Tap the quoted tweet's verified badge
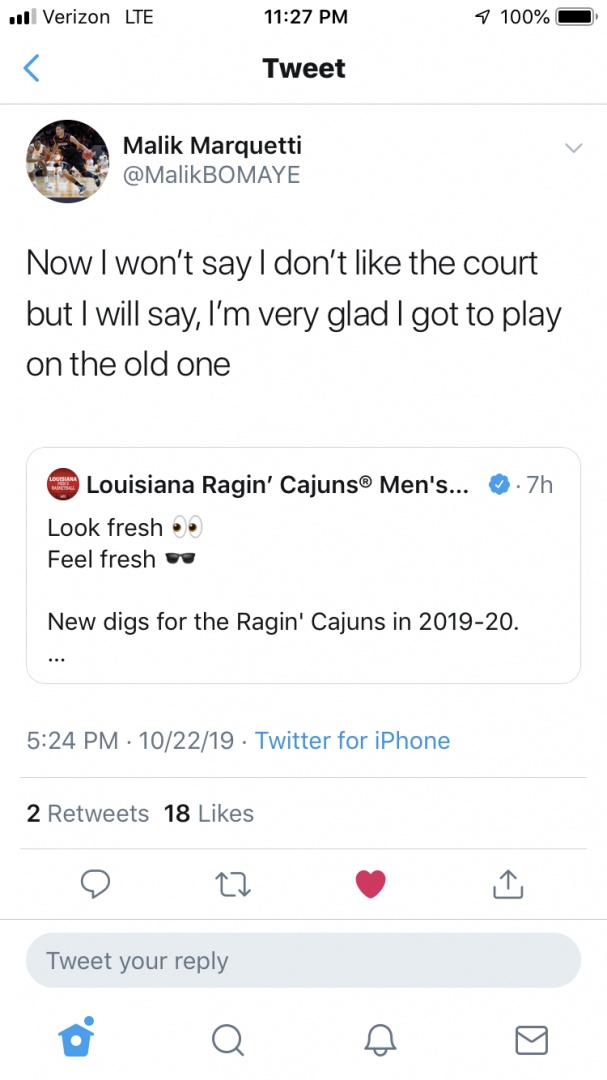Viewport: 607px width, 1080px height. (498, 485)
